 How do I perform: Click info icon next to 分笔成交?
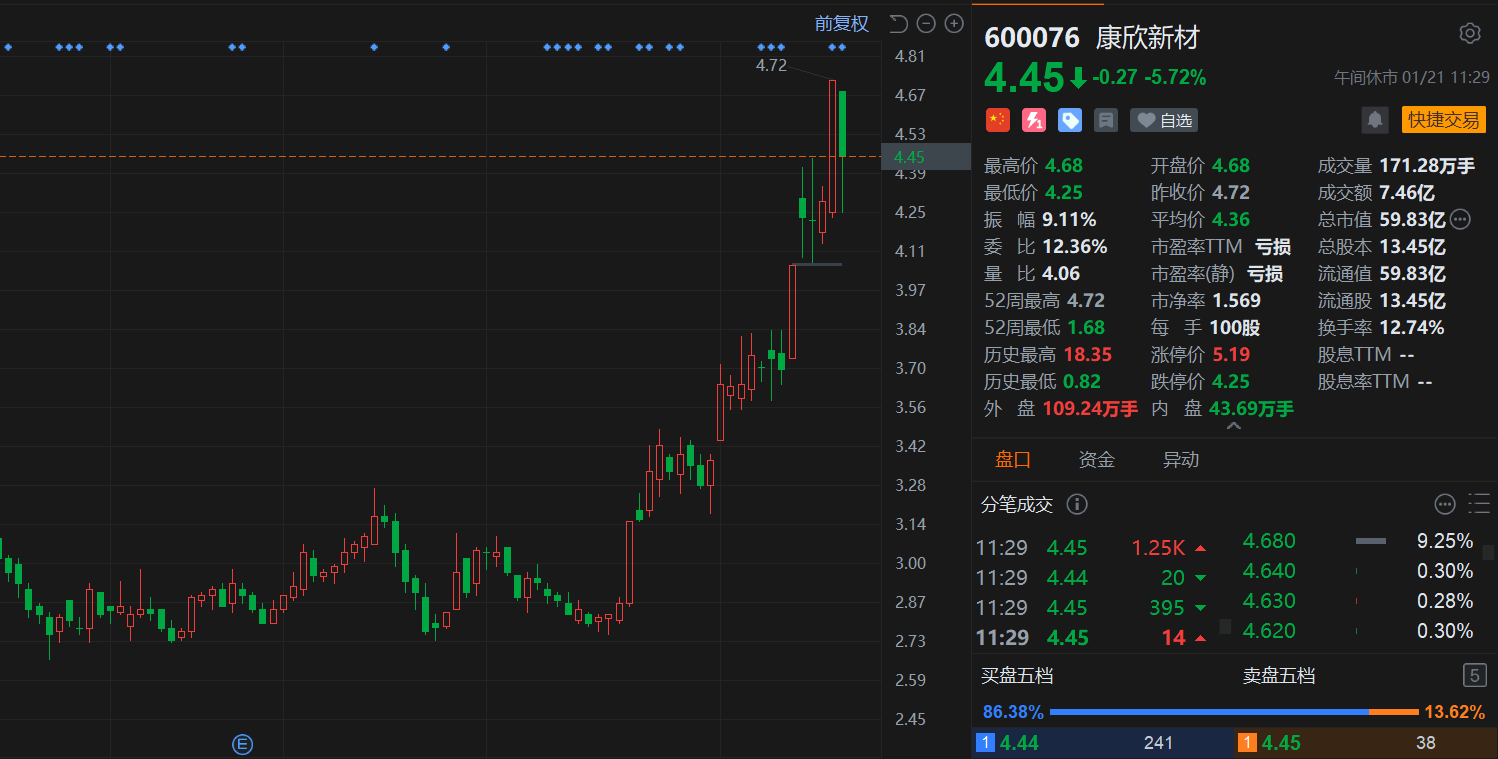pyautogui.click(x=1077, y=504)
